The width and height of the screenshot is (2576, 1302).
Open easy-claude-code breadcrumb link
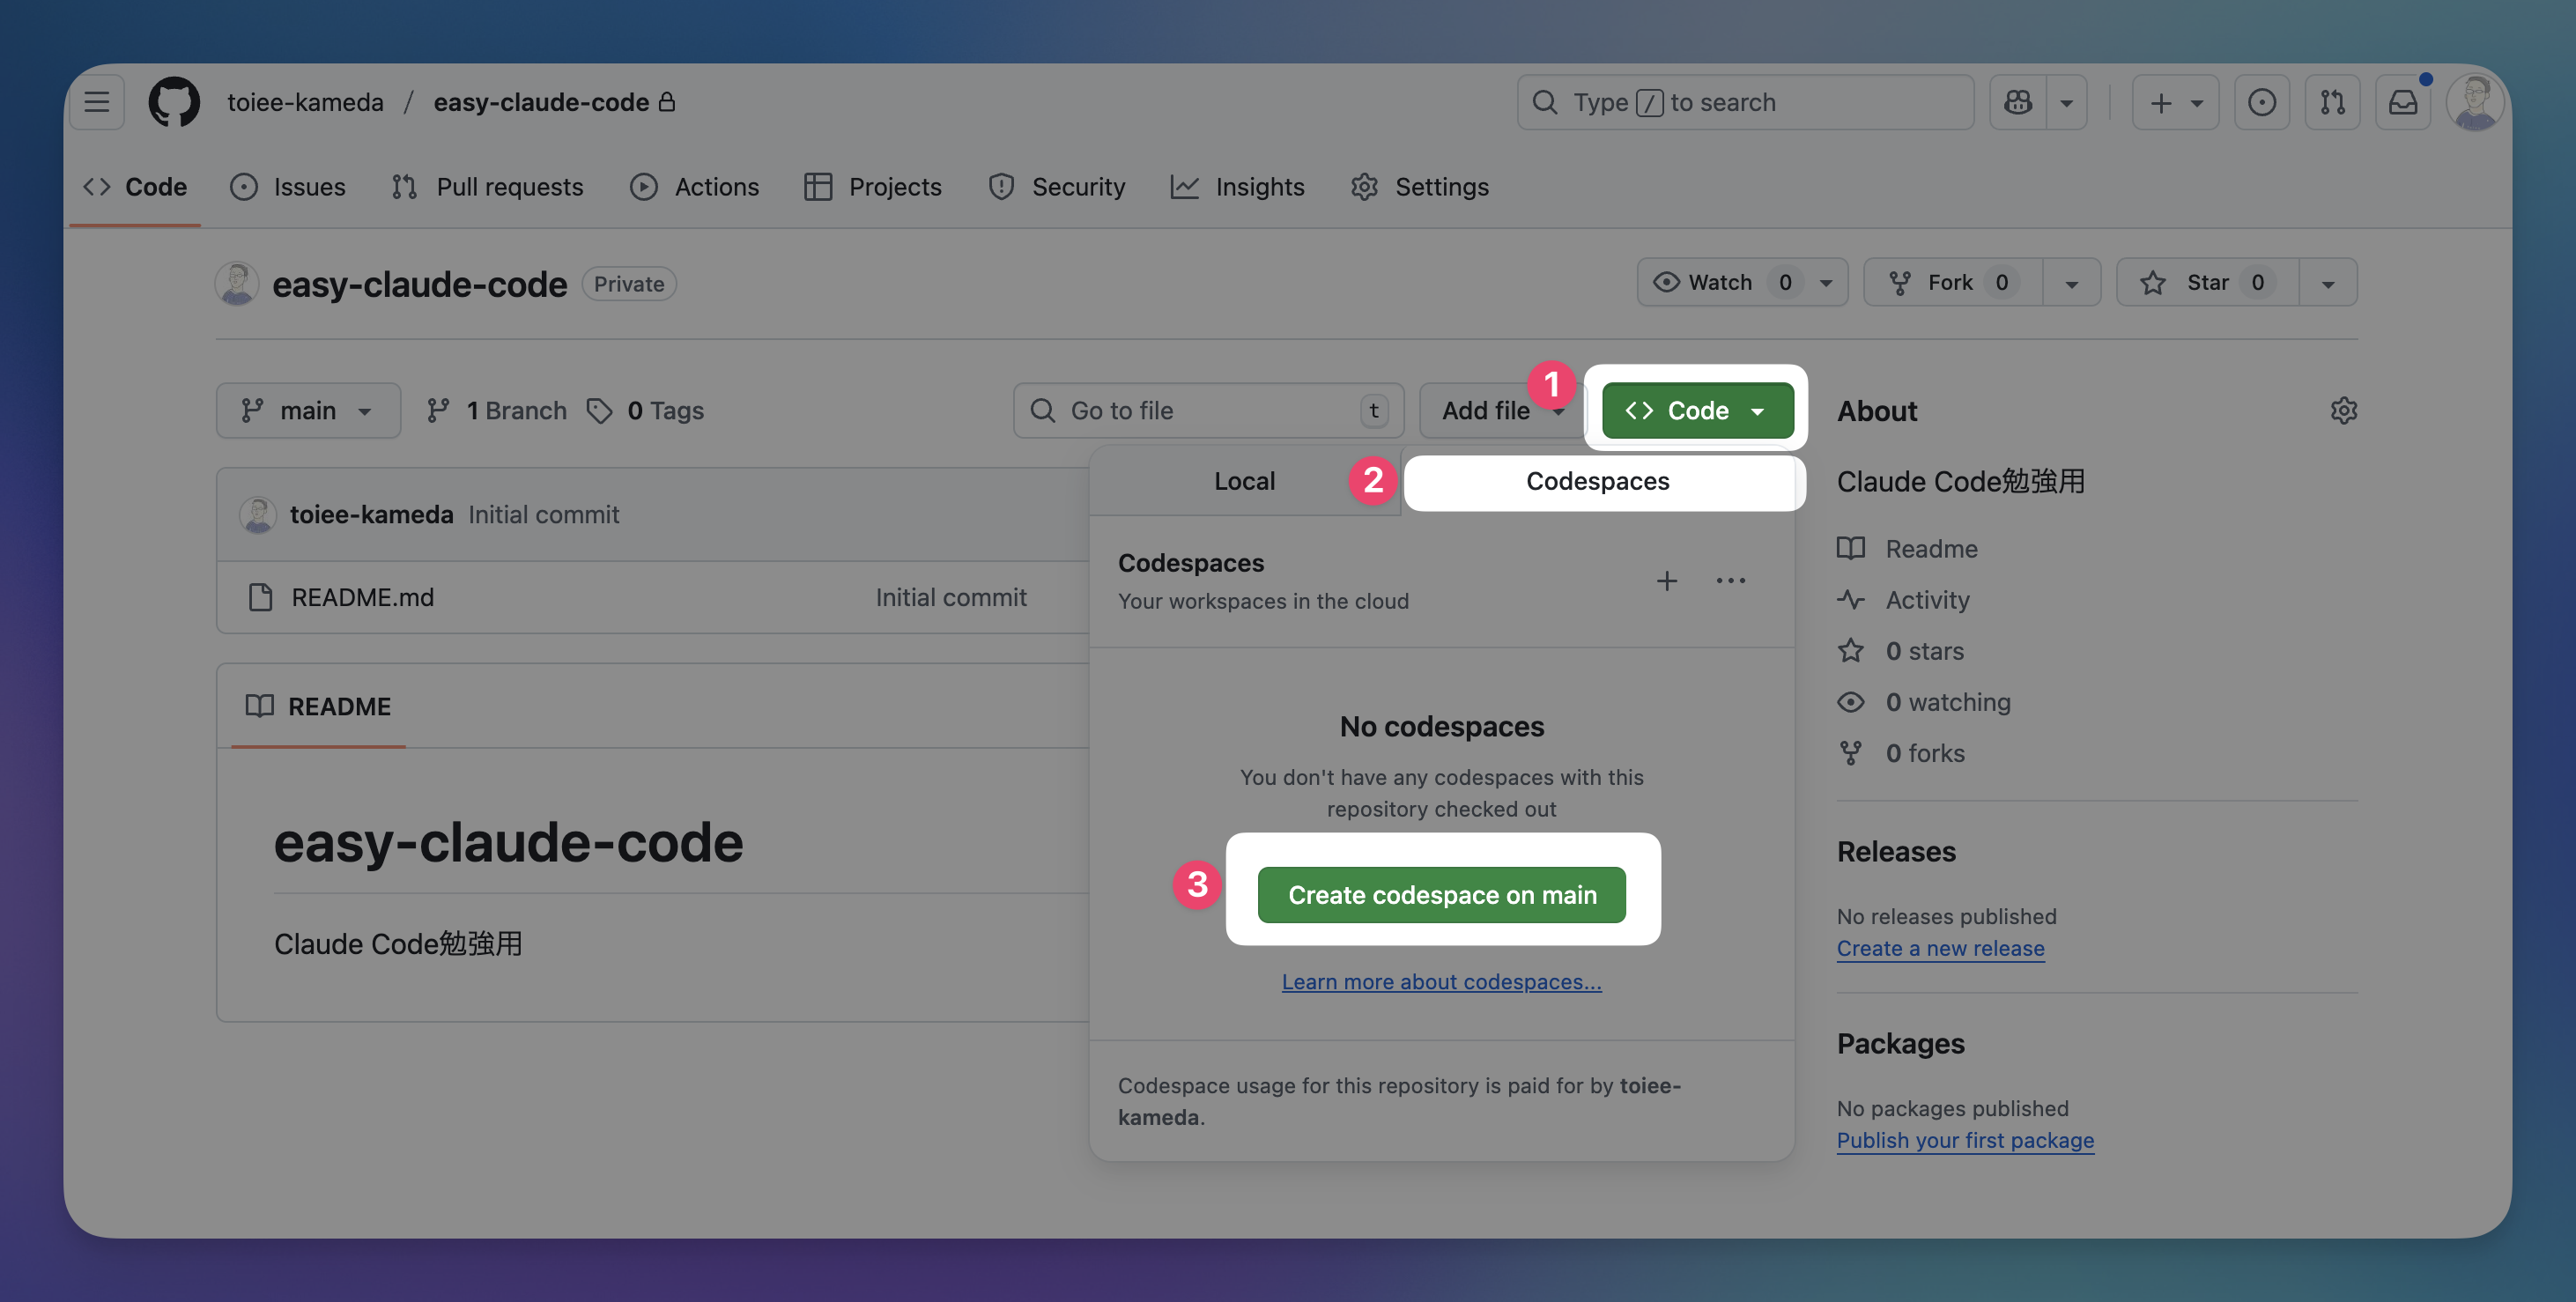point(541,102)
